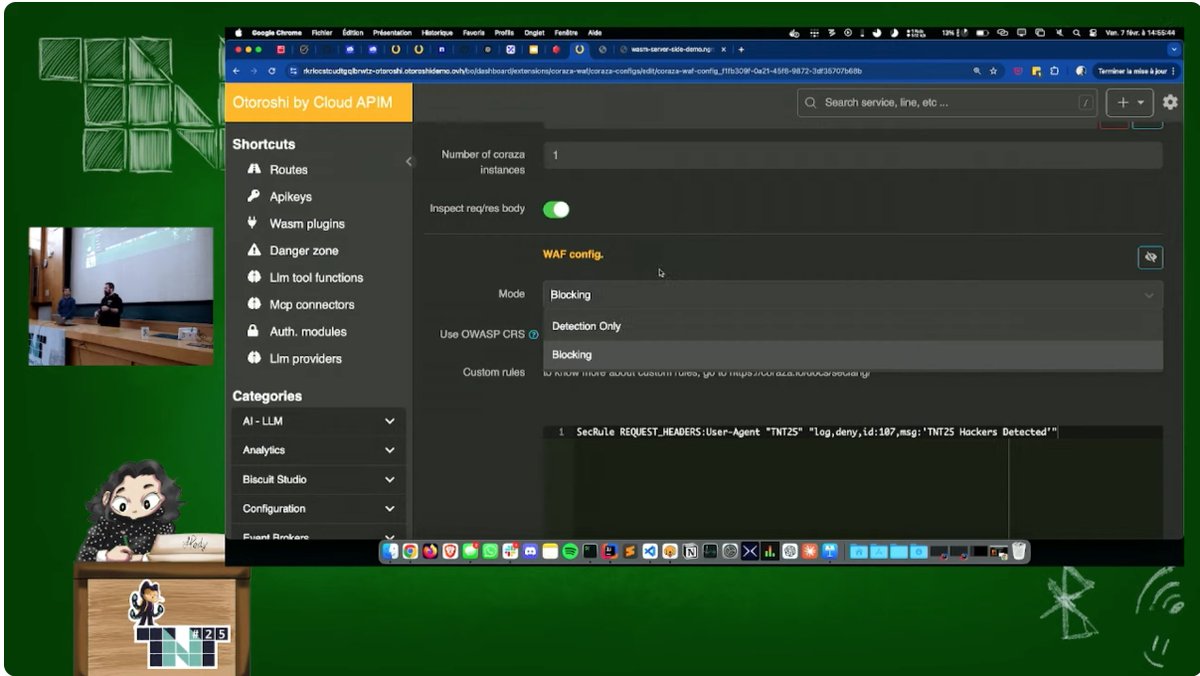Open Wasm plugins shortcut
This screenshot has width=1200, height=676.
coord(295,224)
